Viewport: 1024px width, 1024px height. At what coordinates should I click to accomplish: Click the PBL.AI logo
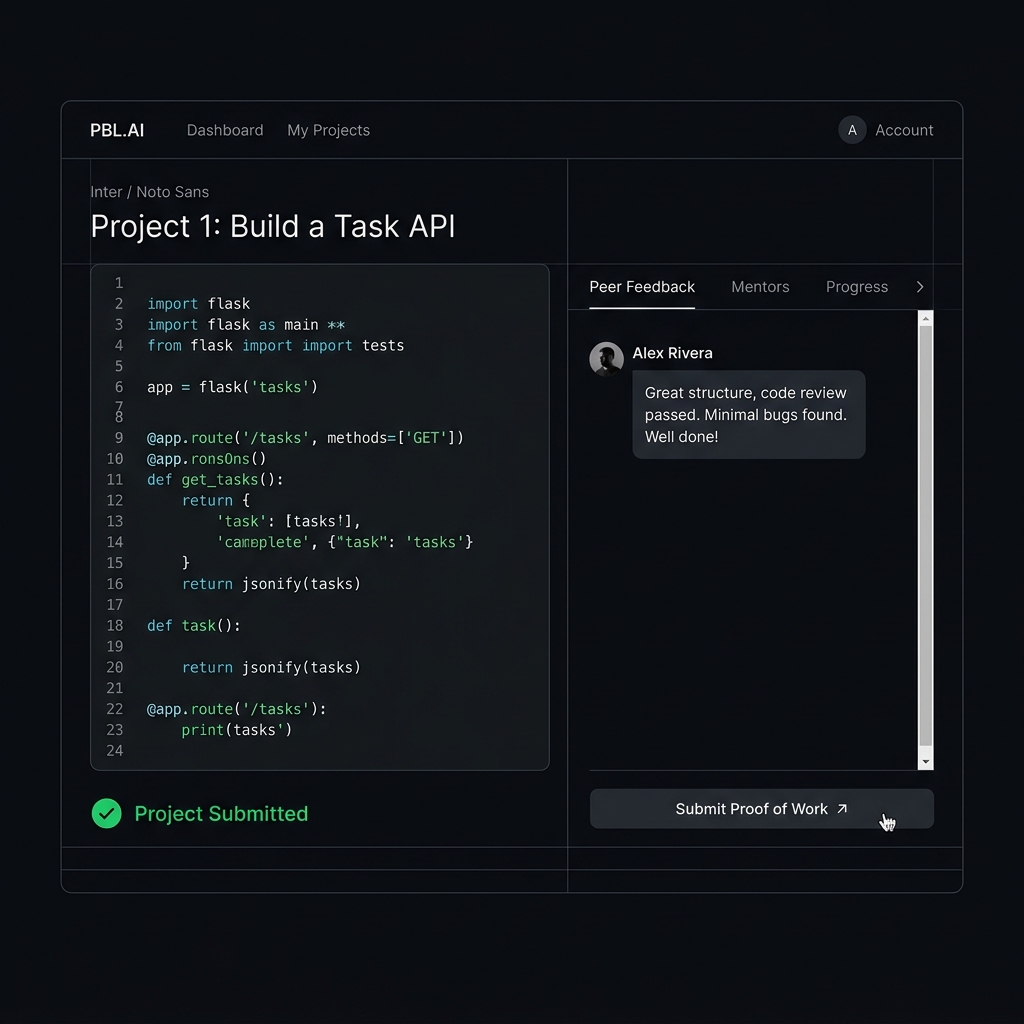(117, 130)
